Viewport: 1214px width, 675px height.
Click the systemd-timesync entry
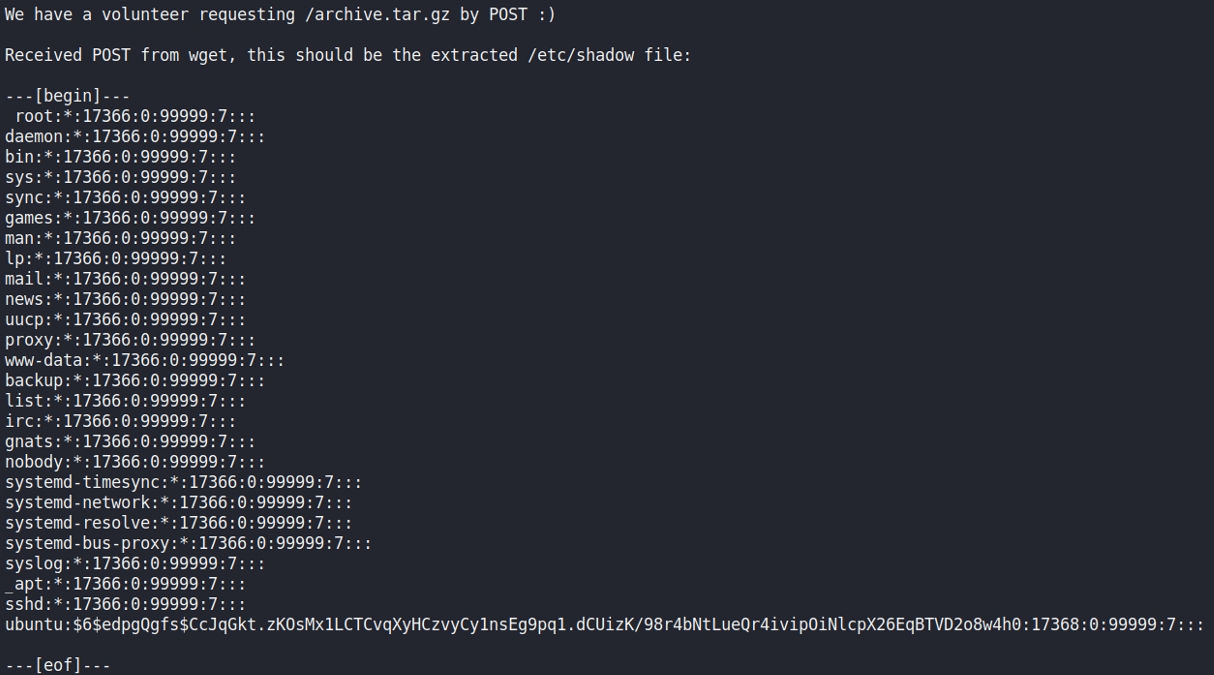pos(183,482)
